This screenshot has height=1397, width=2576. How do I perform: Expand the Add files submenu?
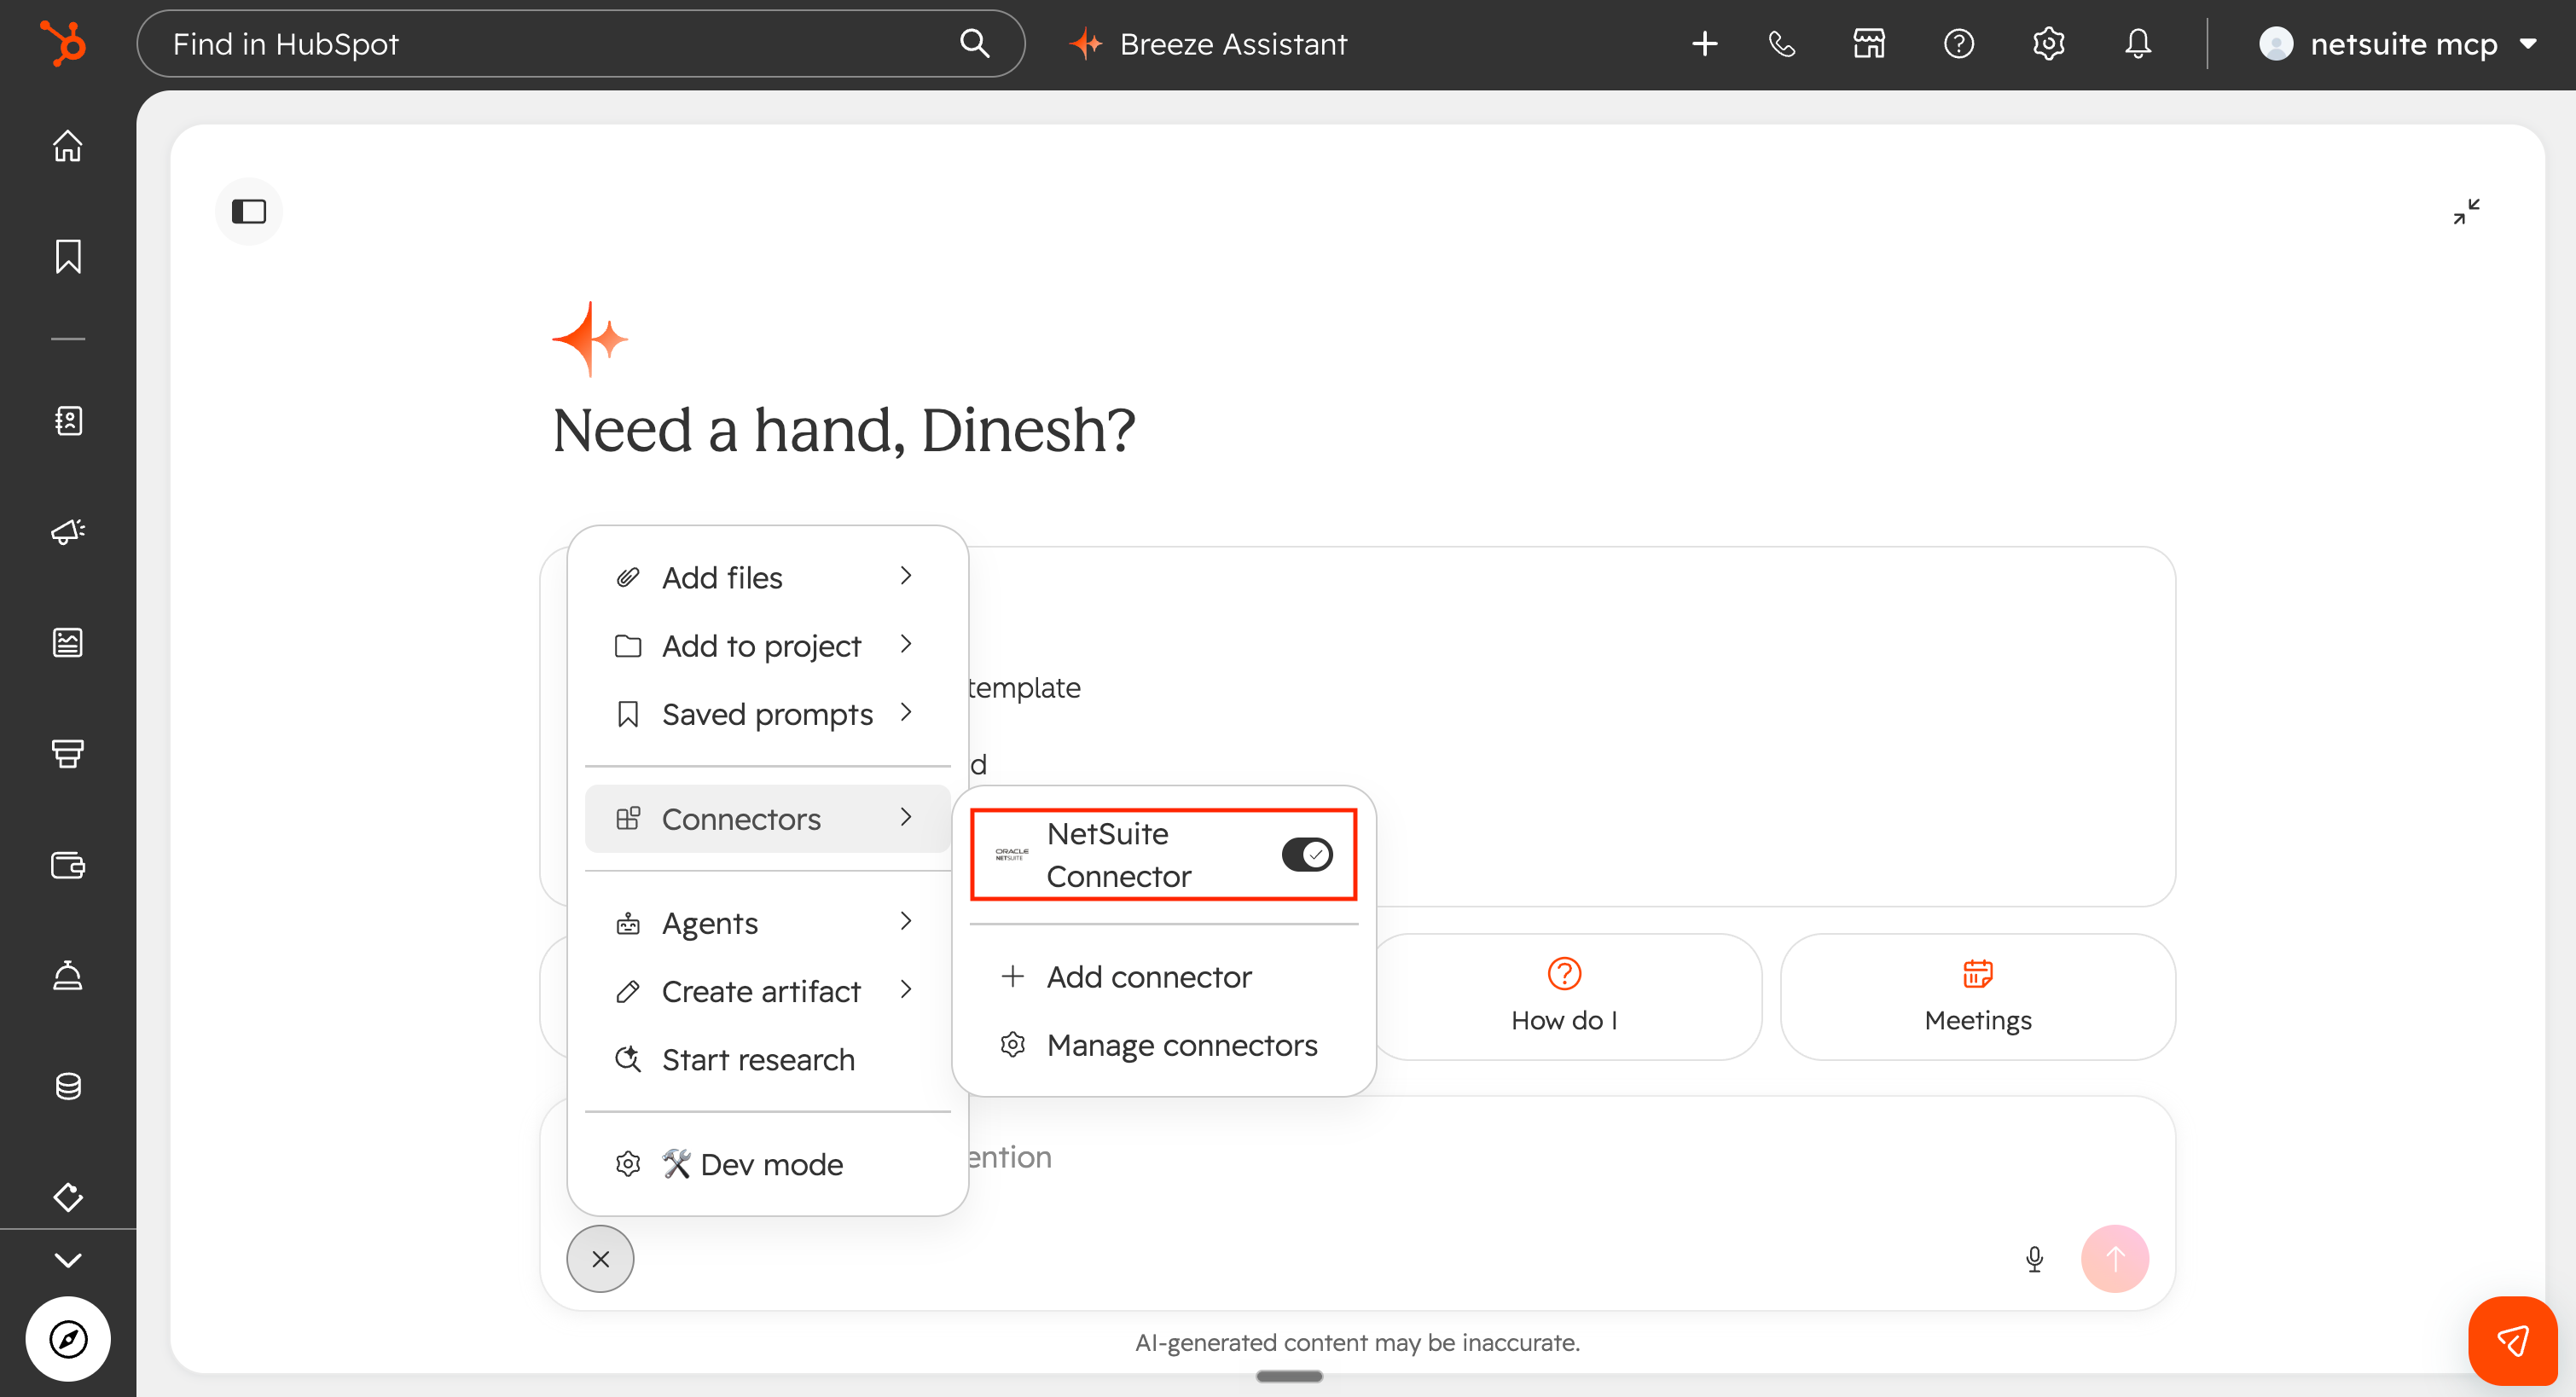pos(767,577)
